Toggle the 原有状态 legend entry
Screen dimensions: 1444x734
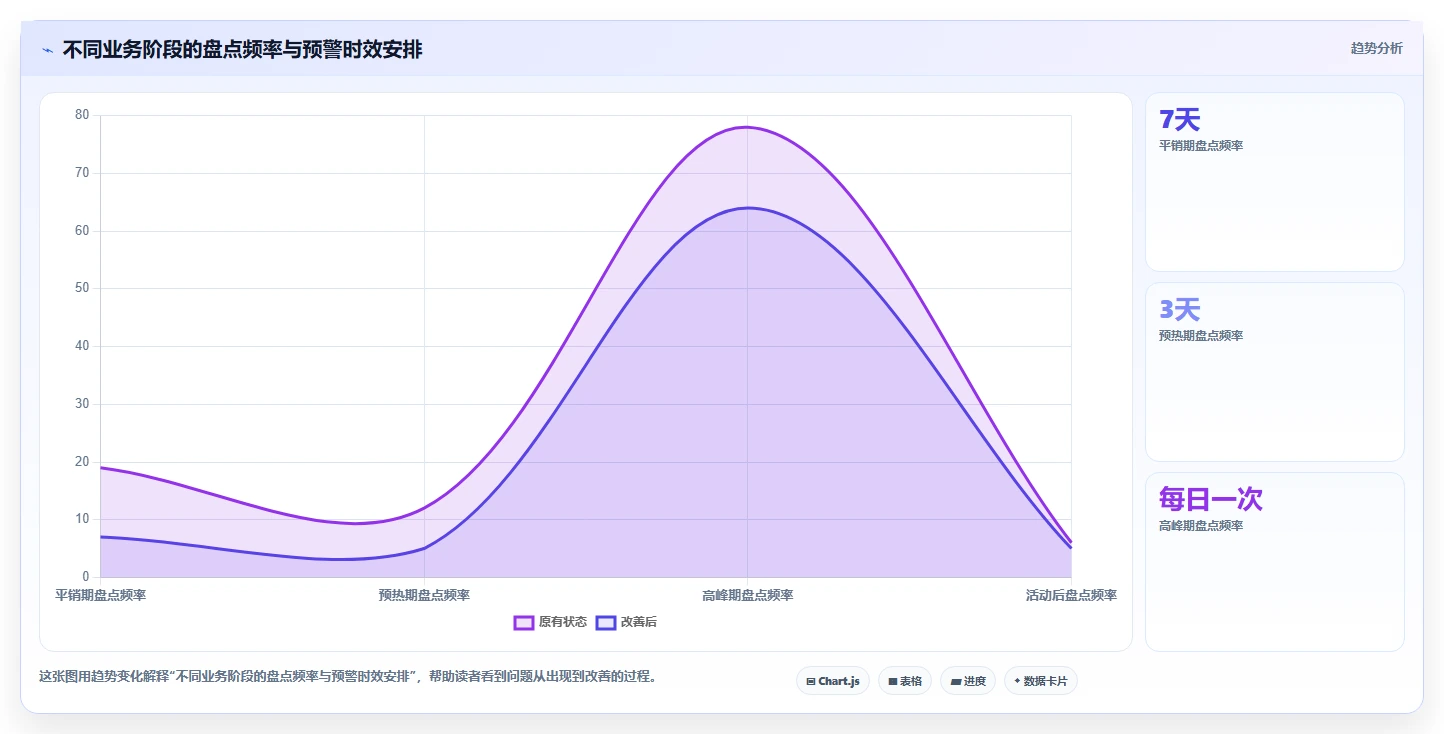click(x=551, y=622)
